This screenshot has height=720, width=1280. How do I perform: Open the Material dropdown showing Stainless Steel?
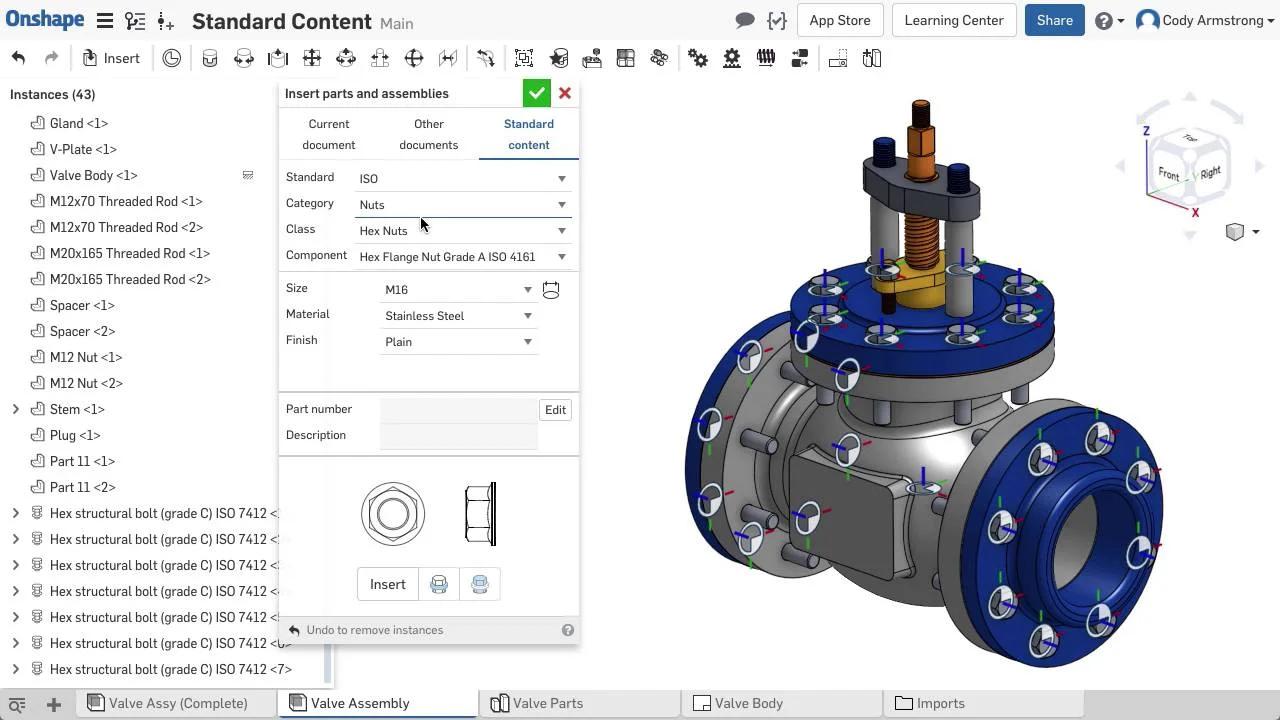click(458, 316)
